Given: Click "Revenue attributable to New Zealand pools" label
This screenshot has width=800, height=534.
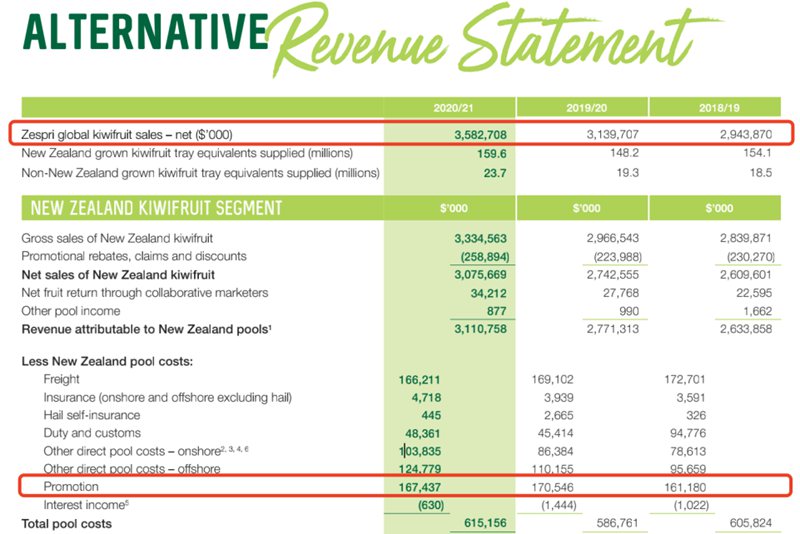Looking at the screenshot, I should click(146, 329).
